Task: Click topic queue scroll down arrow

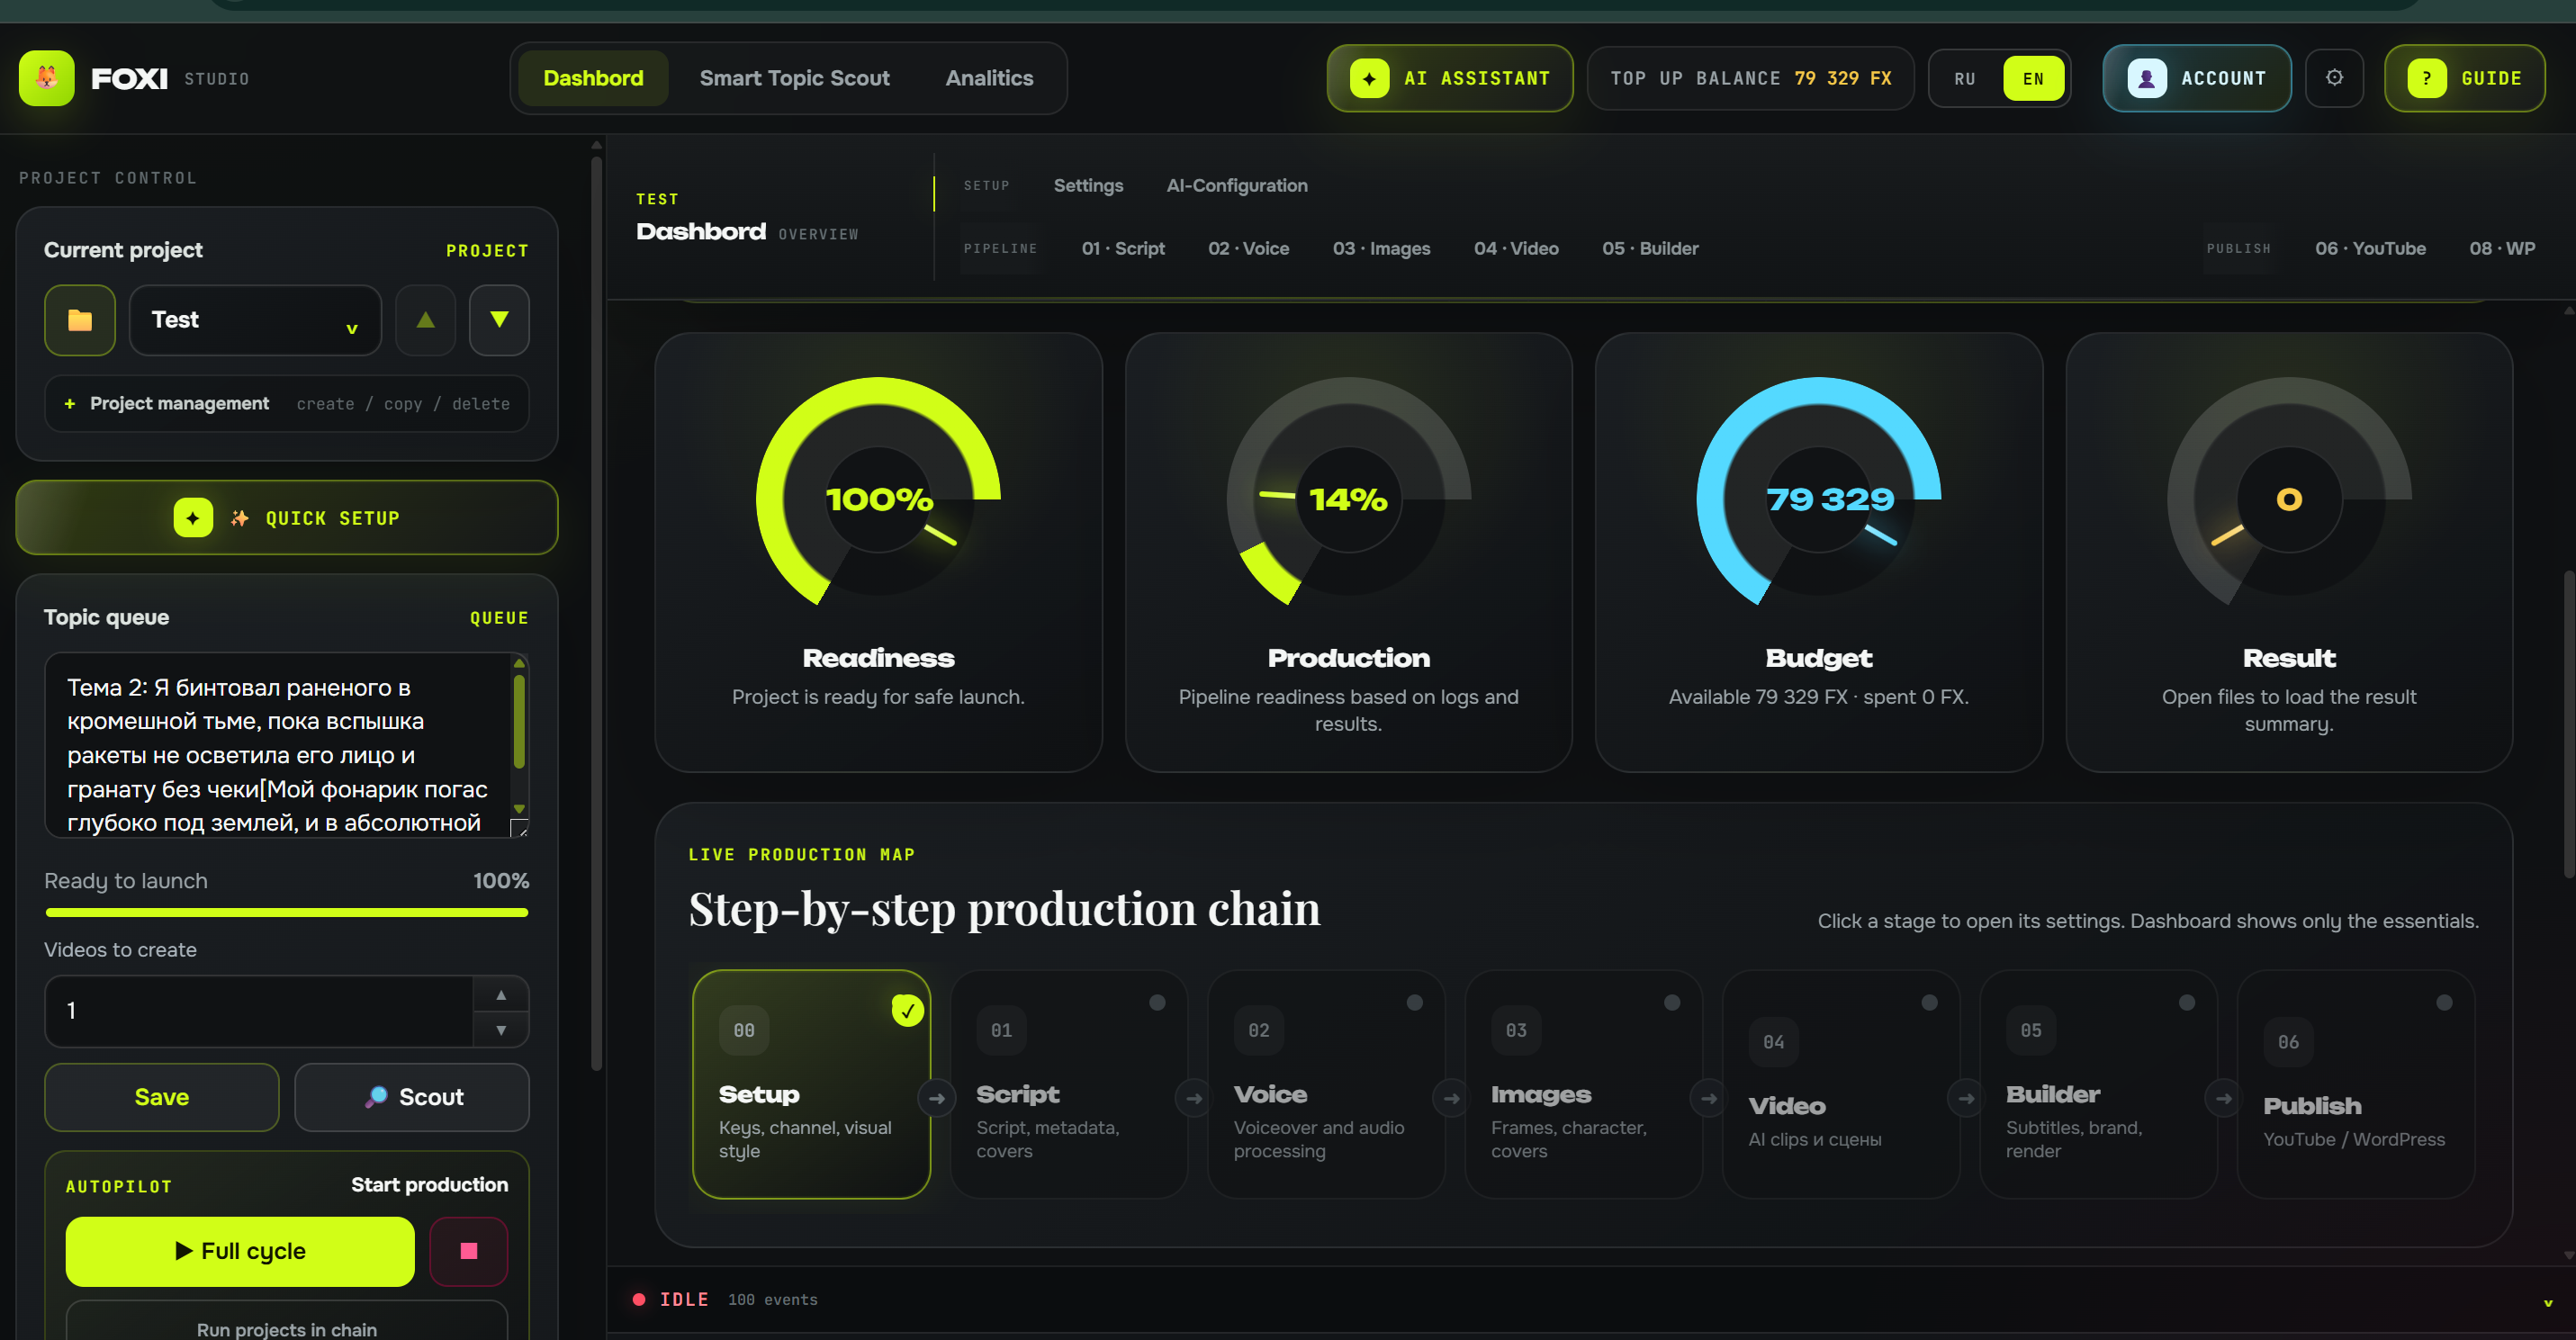Action: pyautogui.click(x=519, y=808)
